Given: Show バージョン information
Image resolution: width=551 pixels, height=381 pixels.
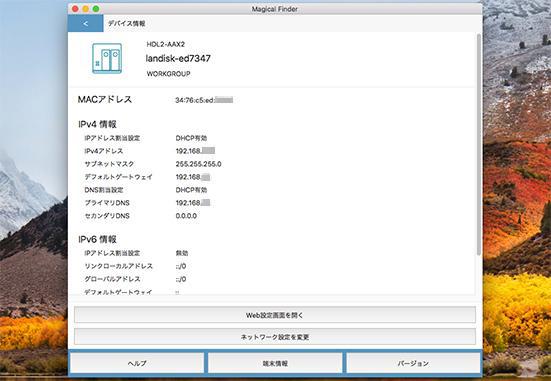Looking at the screenshot, I should click(x=413, y=363).
